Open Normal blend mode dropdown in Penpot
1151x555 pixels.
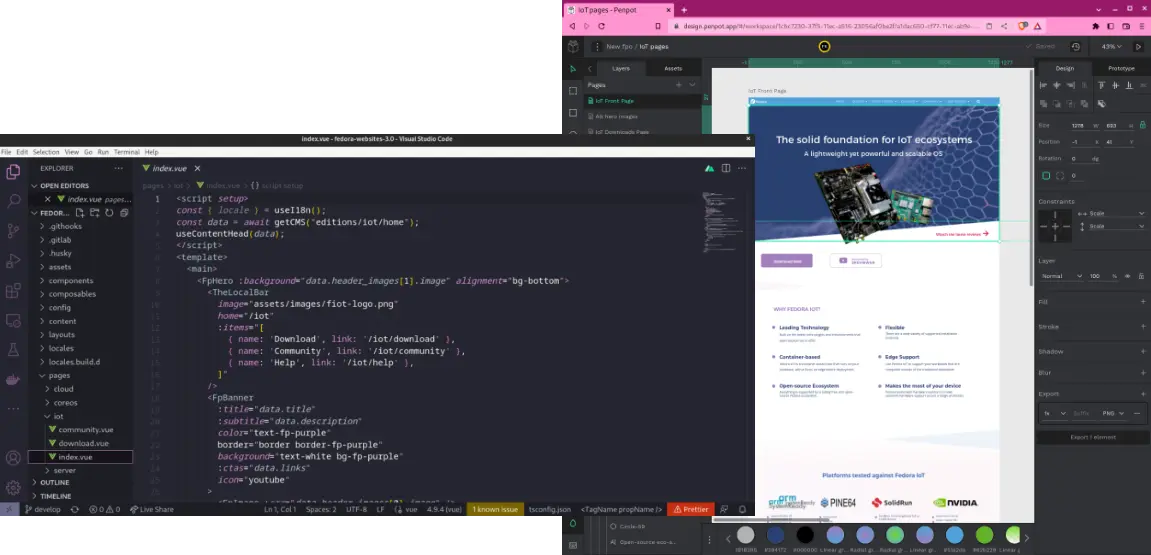1061,276
